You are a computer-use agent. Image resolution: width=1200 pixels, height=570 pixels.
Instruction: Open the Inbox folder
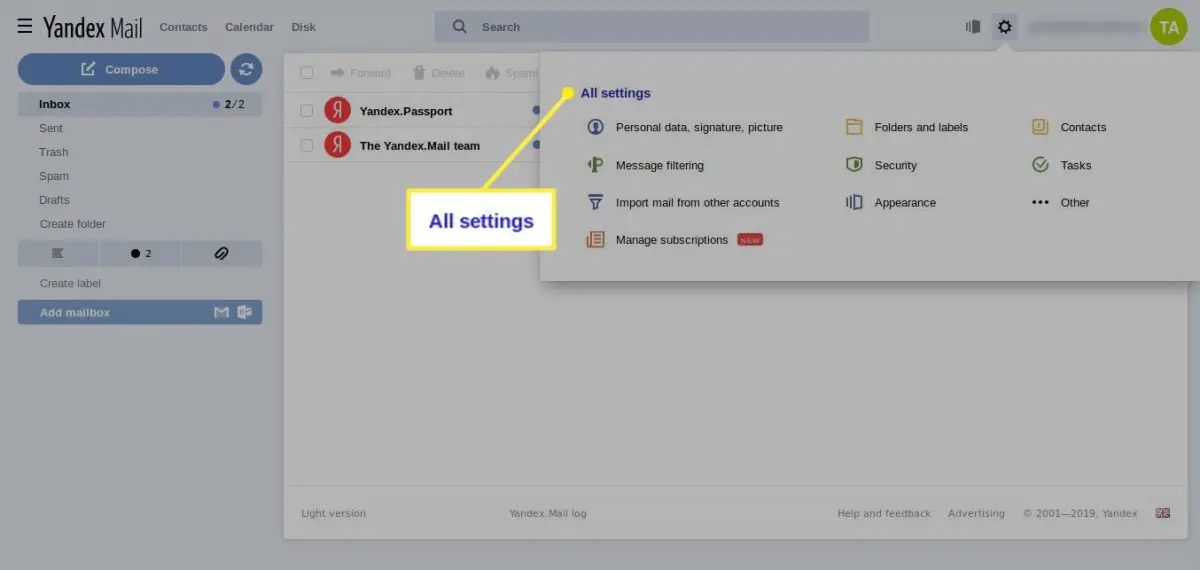tap(140, 104)
